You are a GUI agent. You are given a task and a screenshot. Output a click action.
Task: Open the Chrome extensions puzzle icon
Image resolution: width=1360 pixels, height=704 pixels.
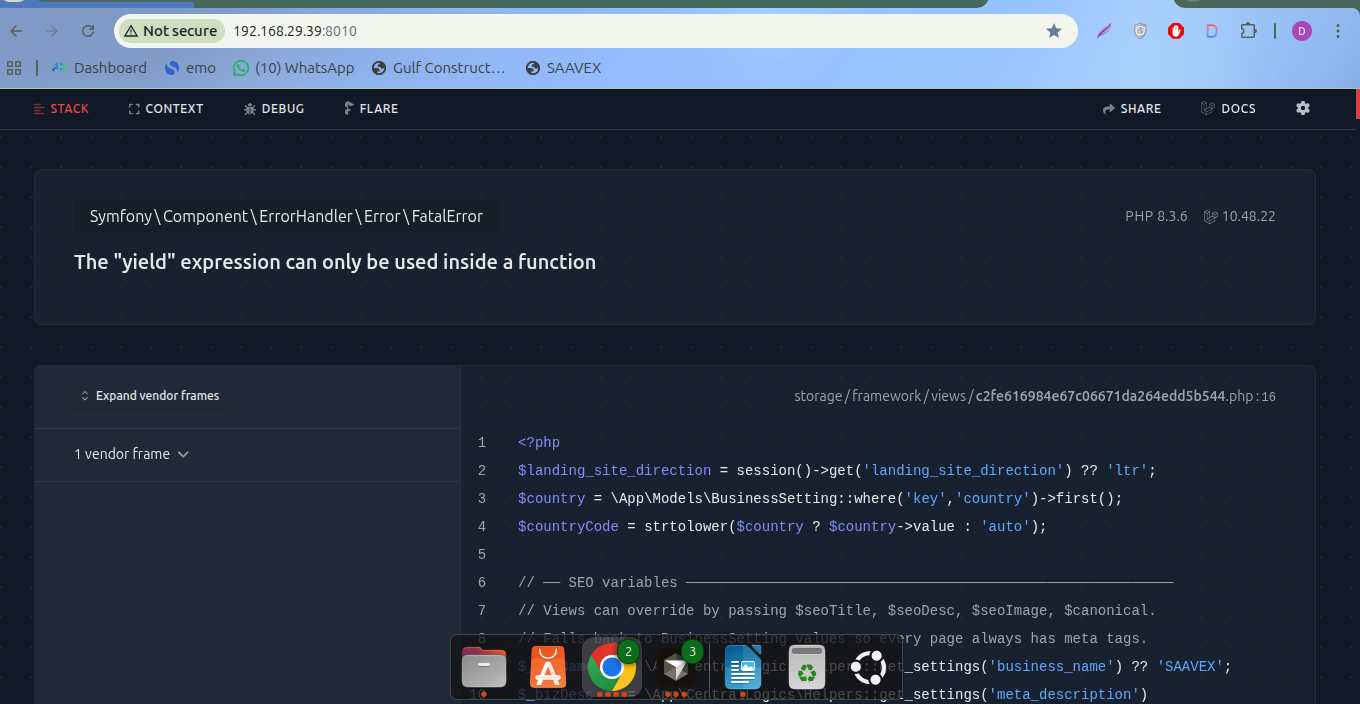pyautogui.click(x=1247, y=31)
